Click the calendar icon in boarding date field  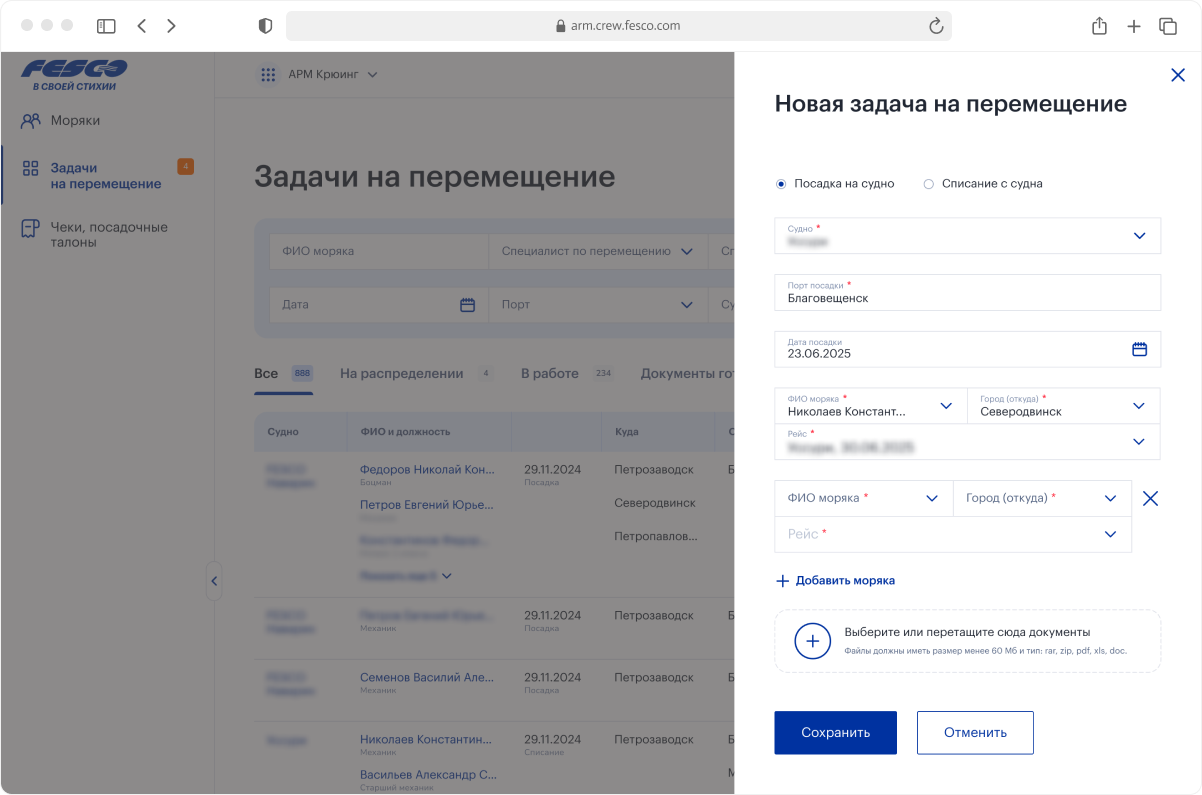pyautogui.click(x=1139, y=349)
